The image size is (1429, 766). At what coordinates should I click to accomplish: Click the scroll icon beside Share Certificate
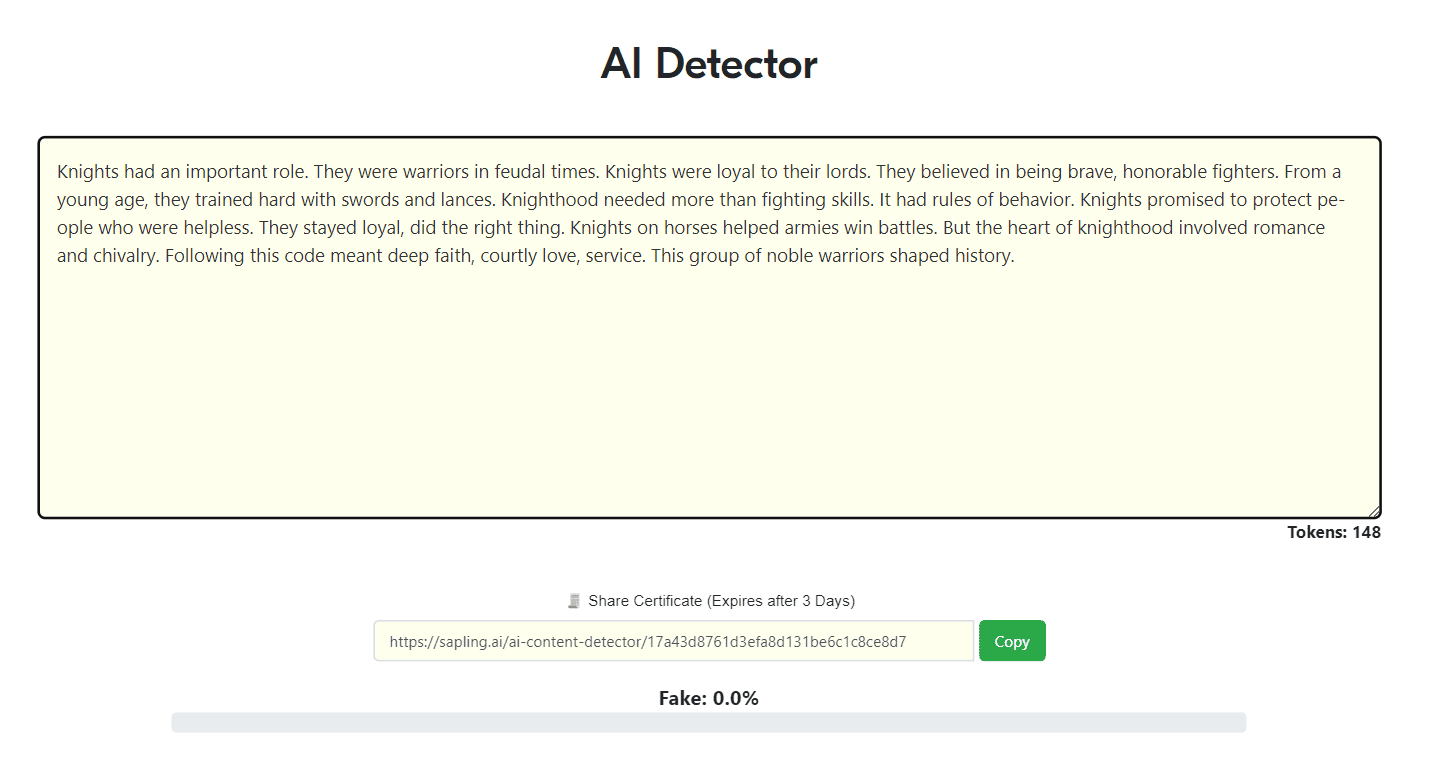click(574, 601)
